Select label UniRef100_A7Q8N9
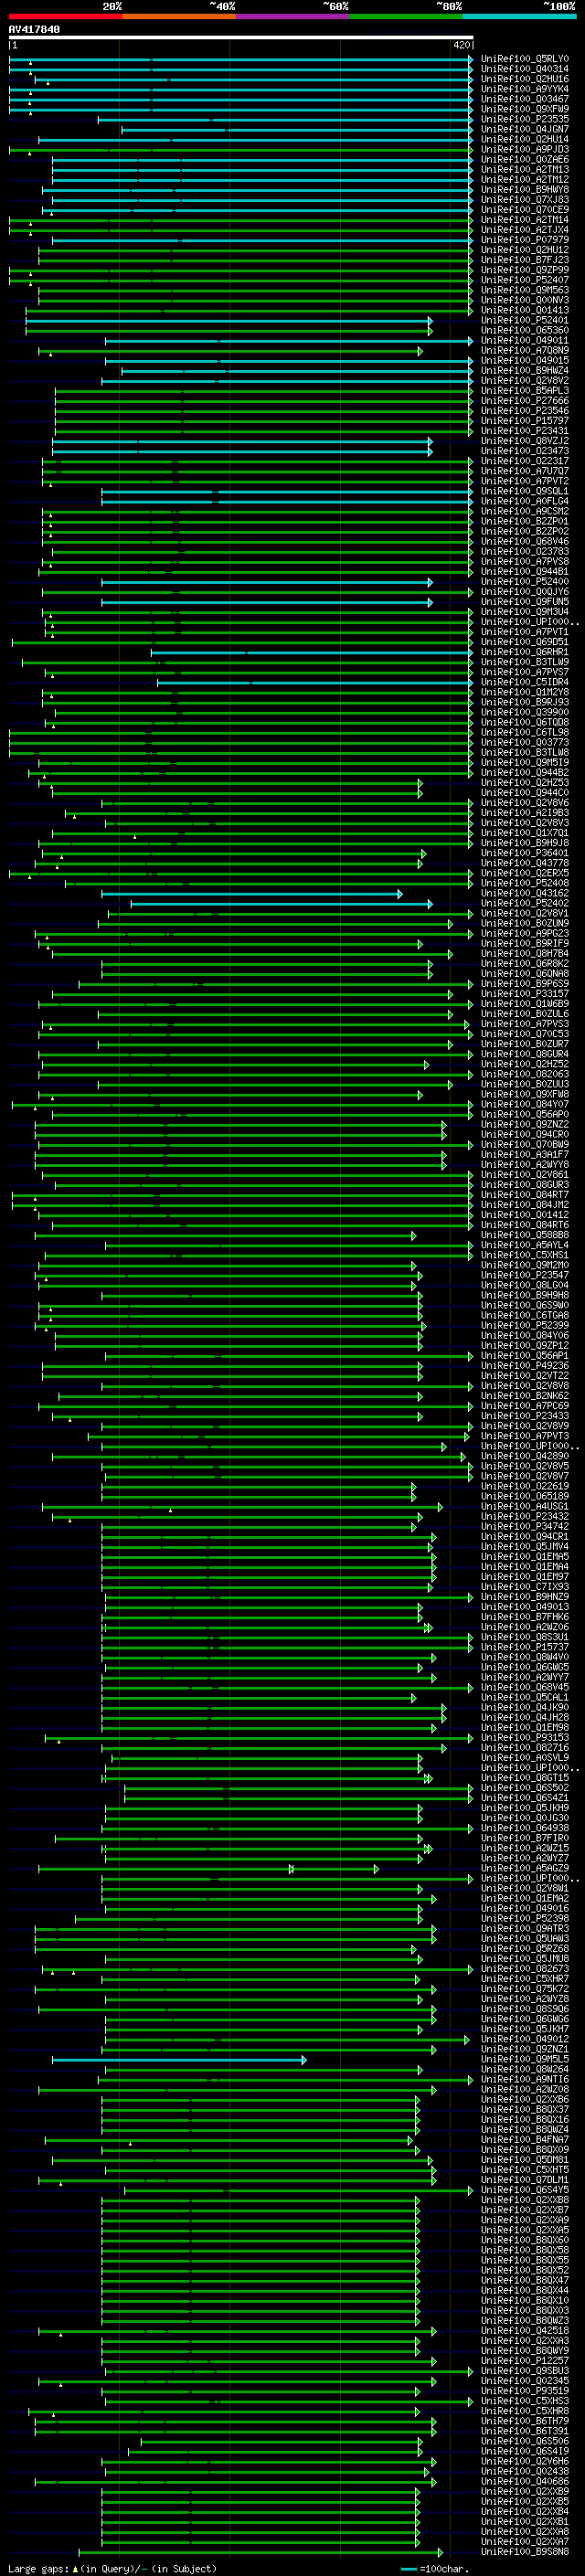 tap(525, 350)
